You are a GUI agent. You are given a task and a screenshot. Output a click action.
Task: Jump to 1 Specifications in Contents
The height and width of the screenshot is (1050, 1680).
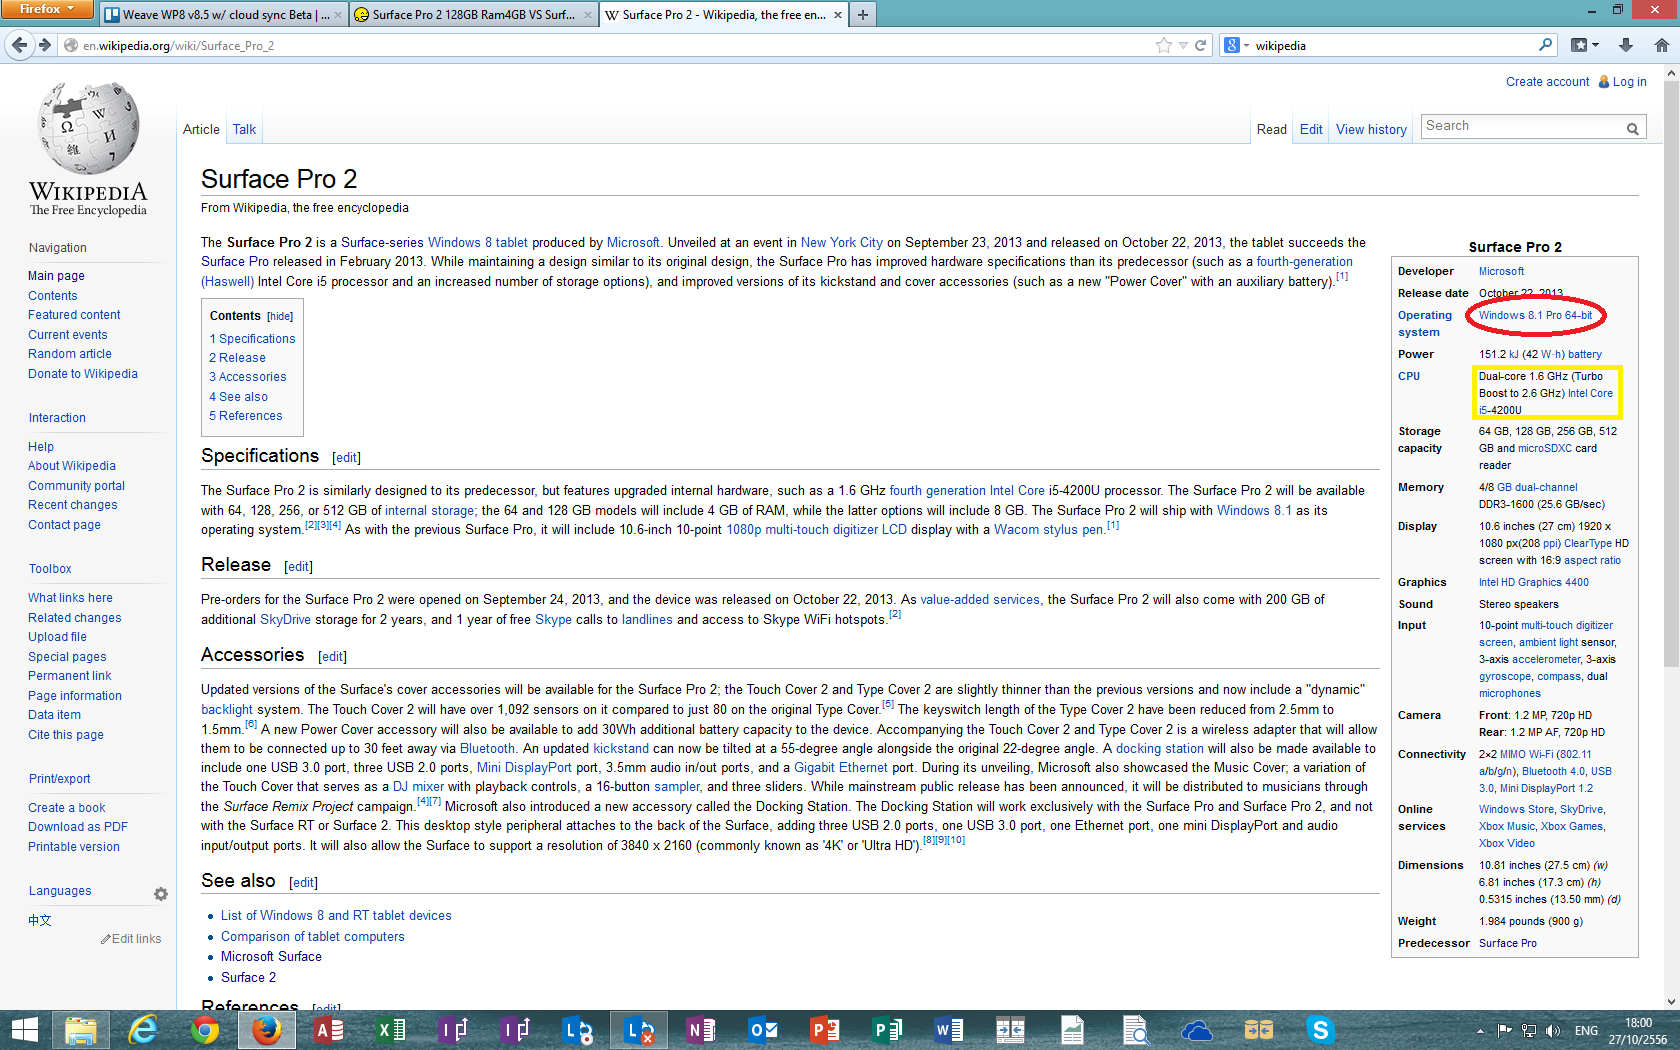tap(252, 339)
